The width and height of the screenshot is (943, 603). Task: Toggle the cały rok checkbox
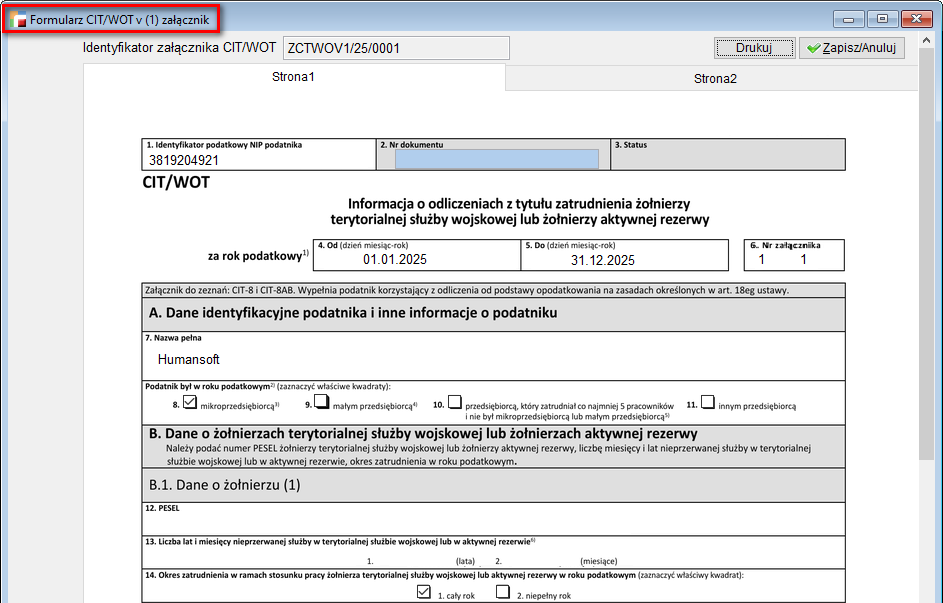tap(423, 593)
